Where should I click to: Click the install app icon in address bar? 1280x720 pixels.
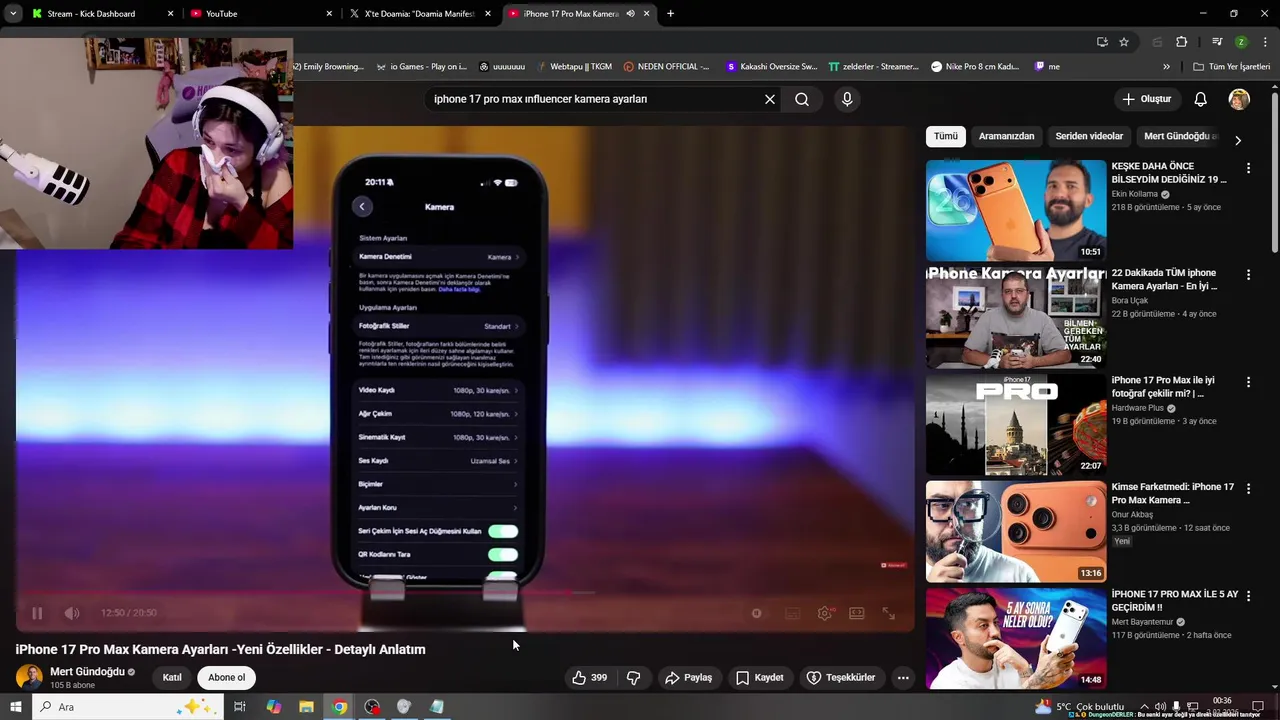(1102, 42)
